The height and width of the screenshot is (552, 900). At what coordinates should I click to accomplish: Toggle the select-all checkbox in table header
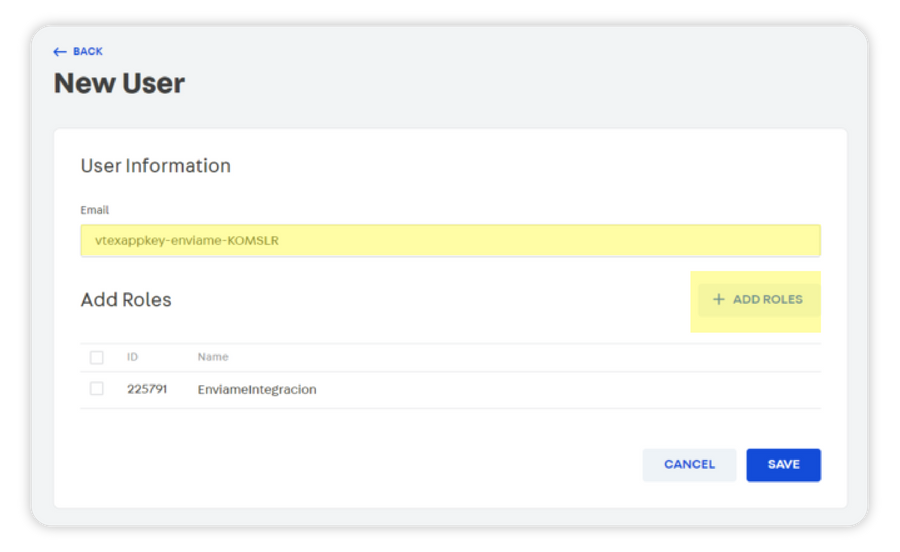[x=97, y=357]
